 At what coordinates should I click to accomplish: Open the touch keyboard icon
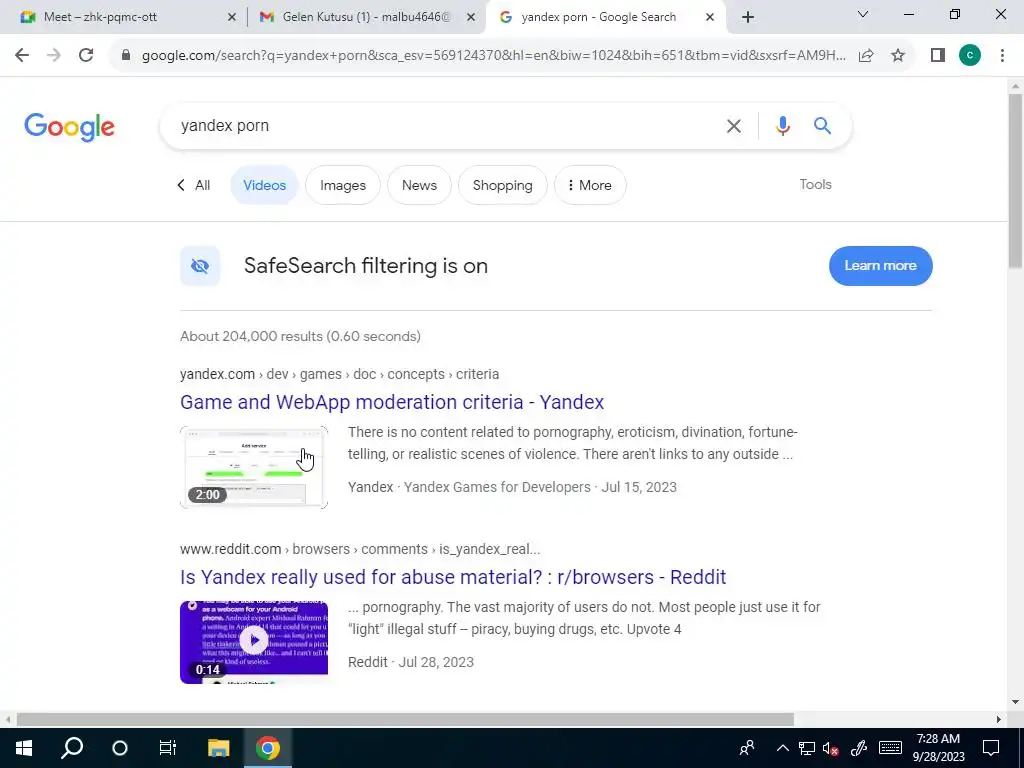pos(890,748)
